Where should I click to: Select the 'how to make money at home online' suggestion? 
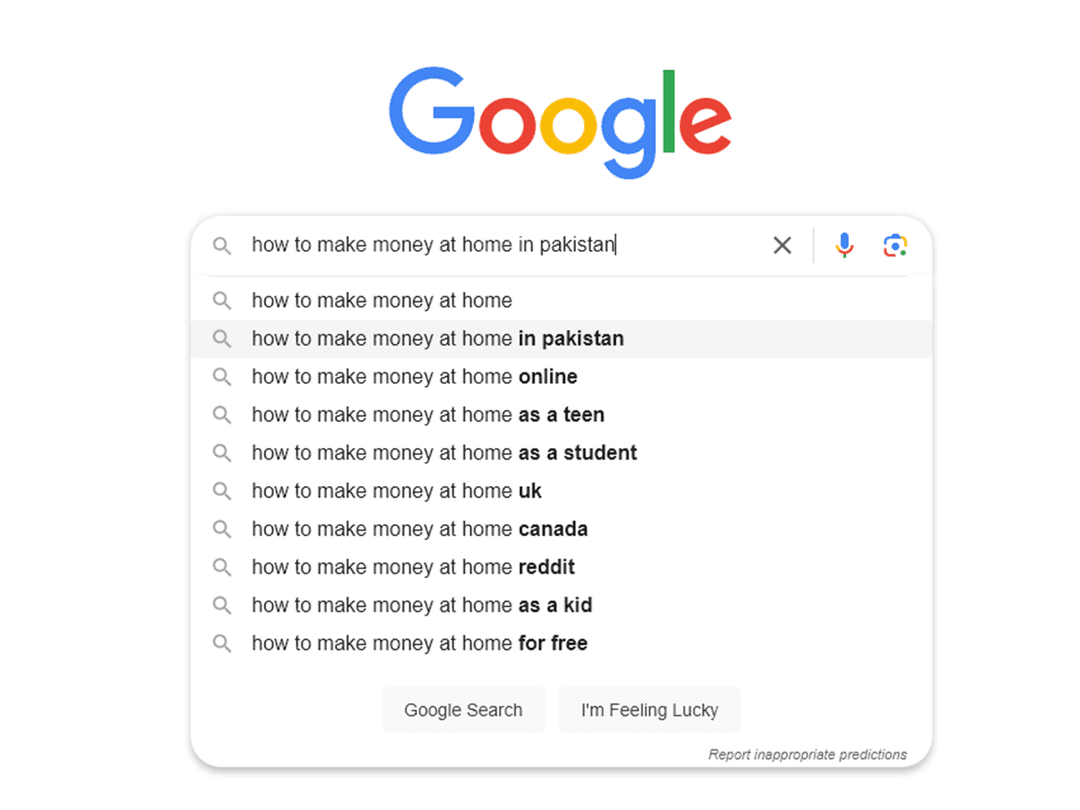(414, 376)
